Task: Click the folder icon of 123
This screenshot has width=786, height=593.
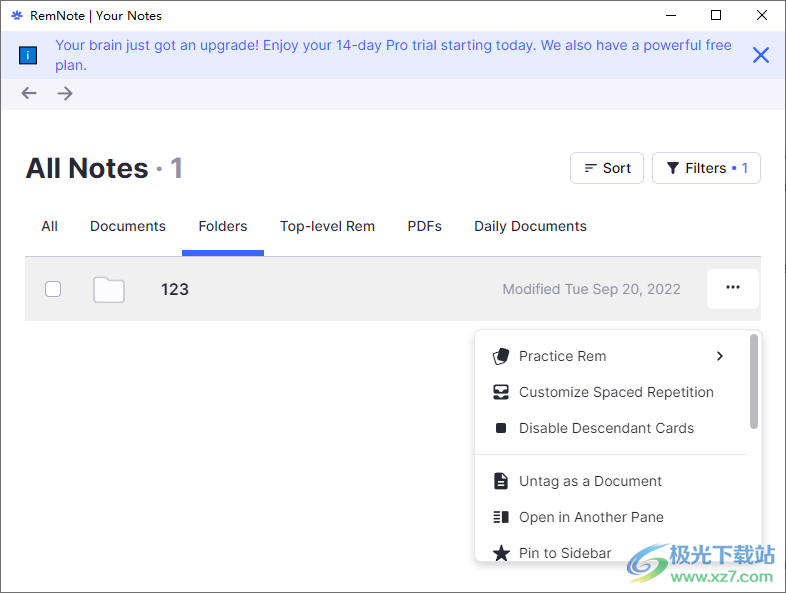Action: click(109, 289)
